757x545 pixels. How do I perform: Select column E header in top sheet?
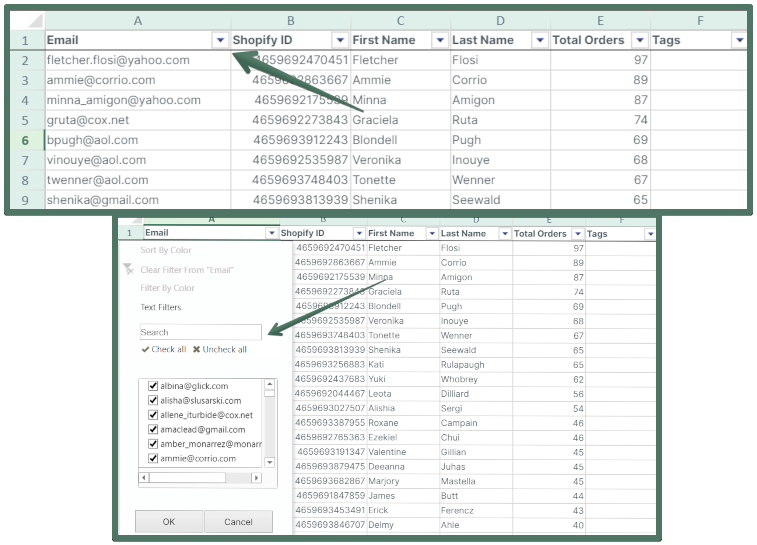[x=600, y=21]
